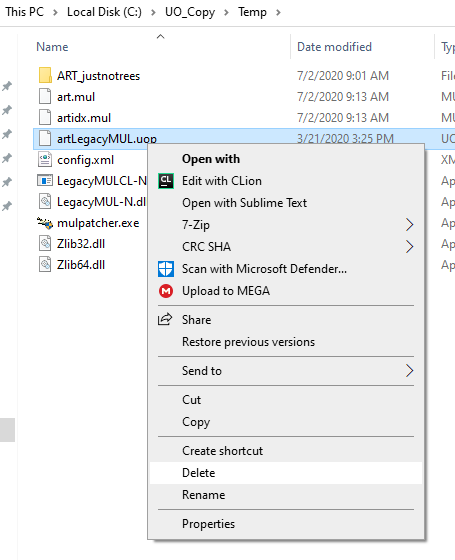Viewport: 455px width, 560px height.
Task: Select the LegacyMULCL-N application icon
Action: click(45, 181)
